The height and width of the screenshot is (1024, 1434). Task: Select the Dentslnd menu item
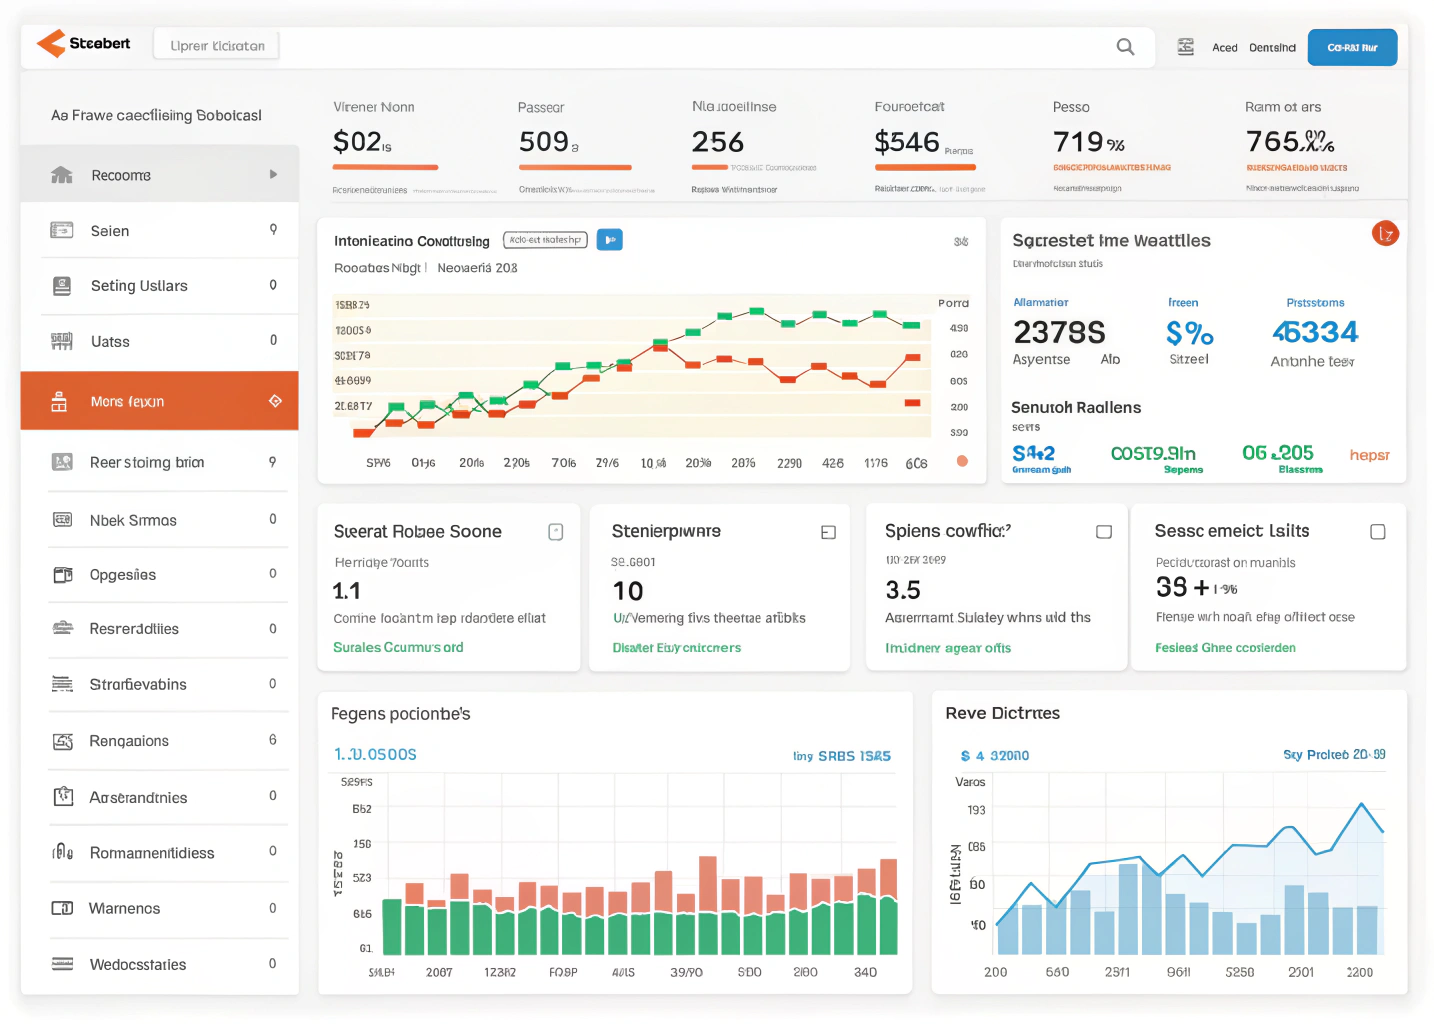pyautogui.click(x=1271, y=46)
